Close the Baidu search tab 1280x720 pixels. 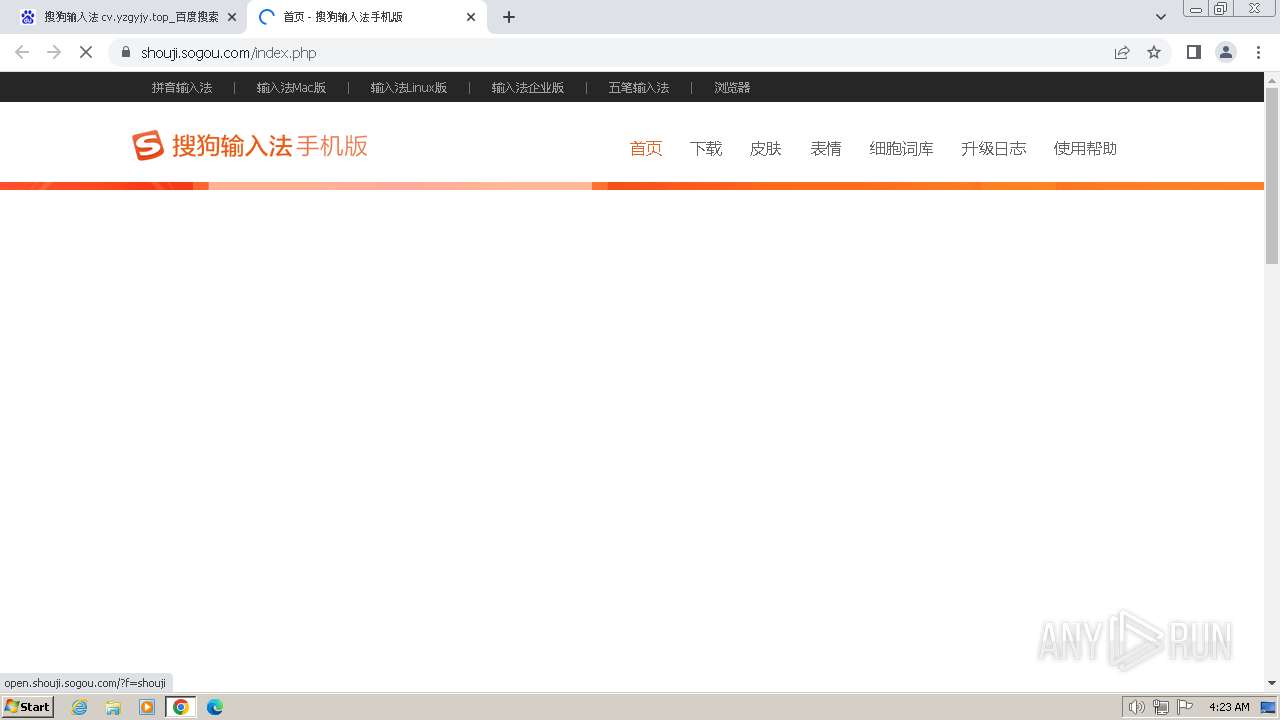(232, 17)
